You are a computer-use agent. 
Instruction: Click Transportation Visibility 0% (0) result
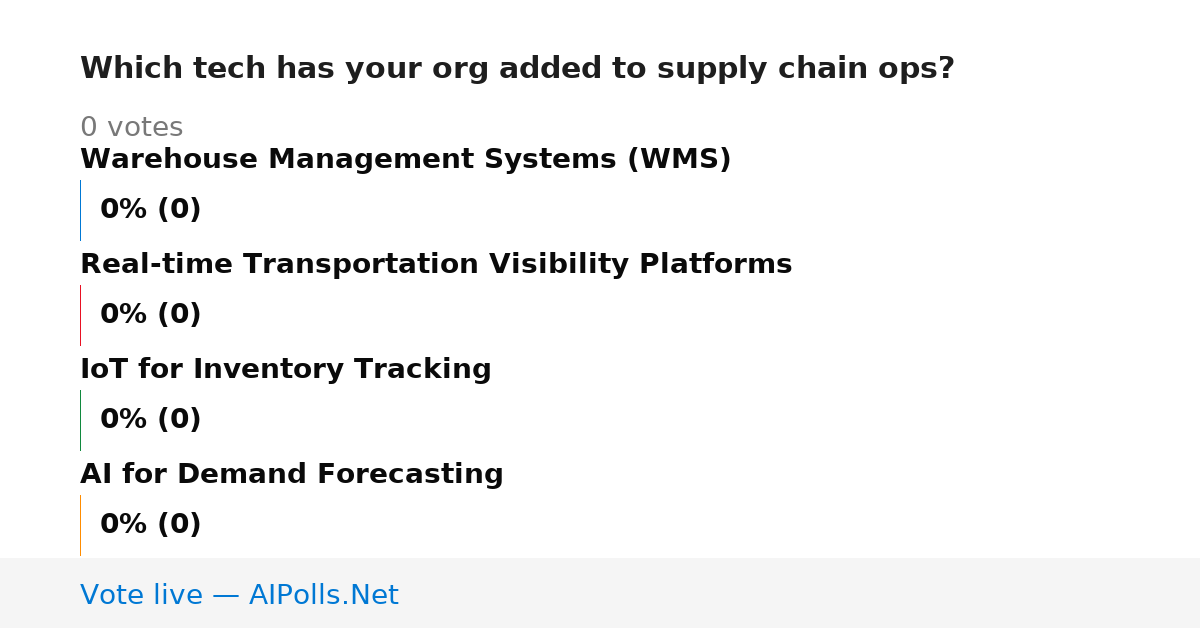tap(151, 315)
